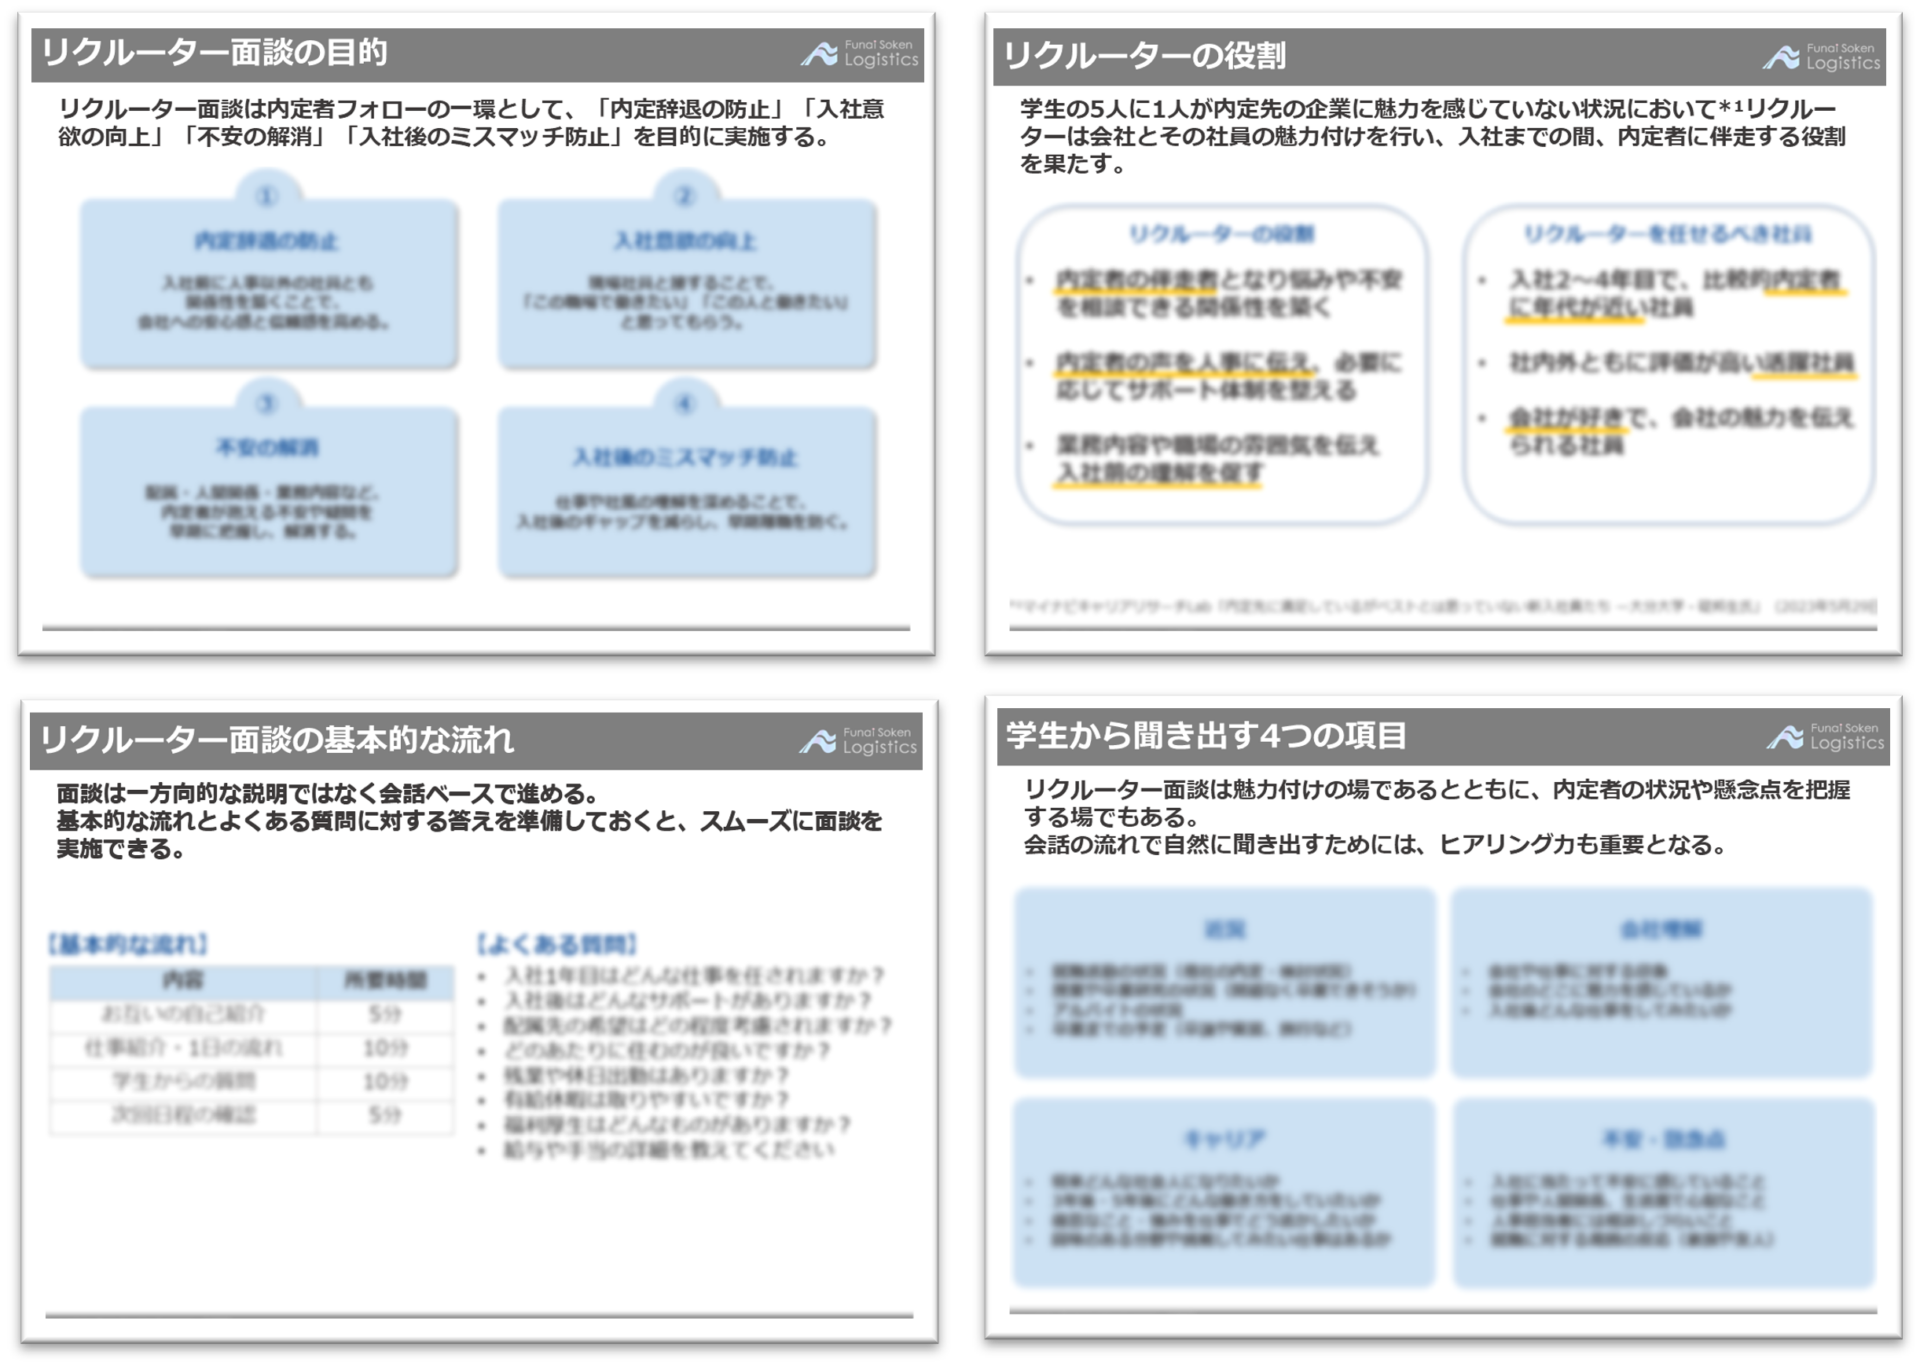Click the 学生から聞き出す4つの項目 slide title
The height and width of the screenshot is (1366, 1920).
1206,736
